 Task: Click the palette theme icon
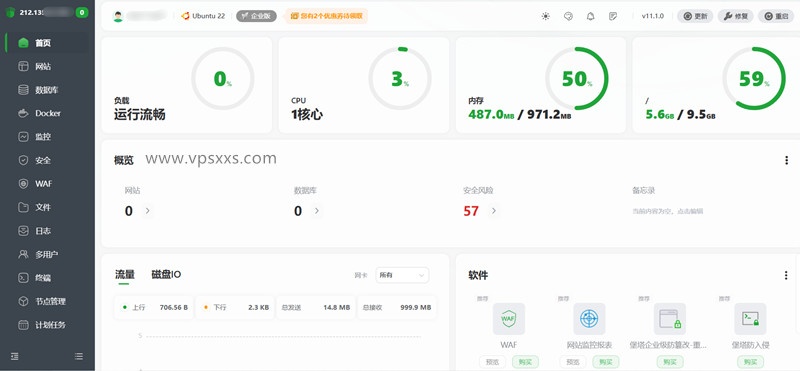point(568,16)
